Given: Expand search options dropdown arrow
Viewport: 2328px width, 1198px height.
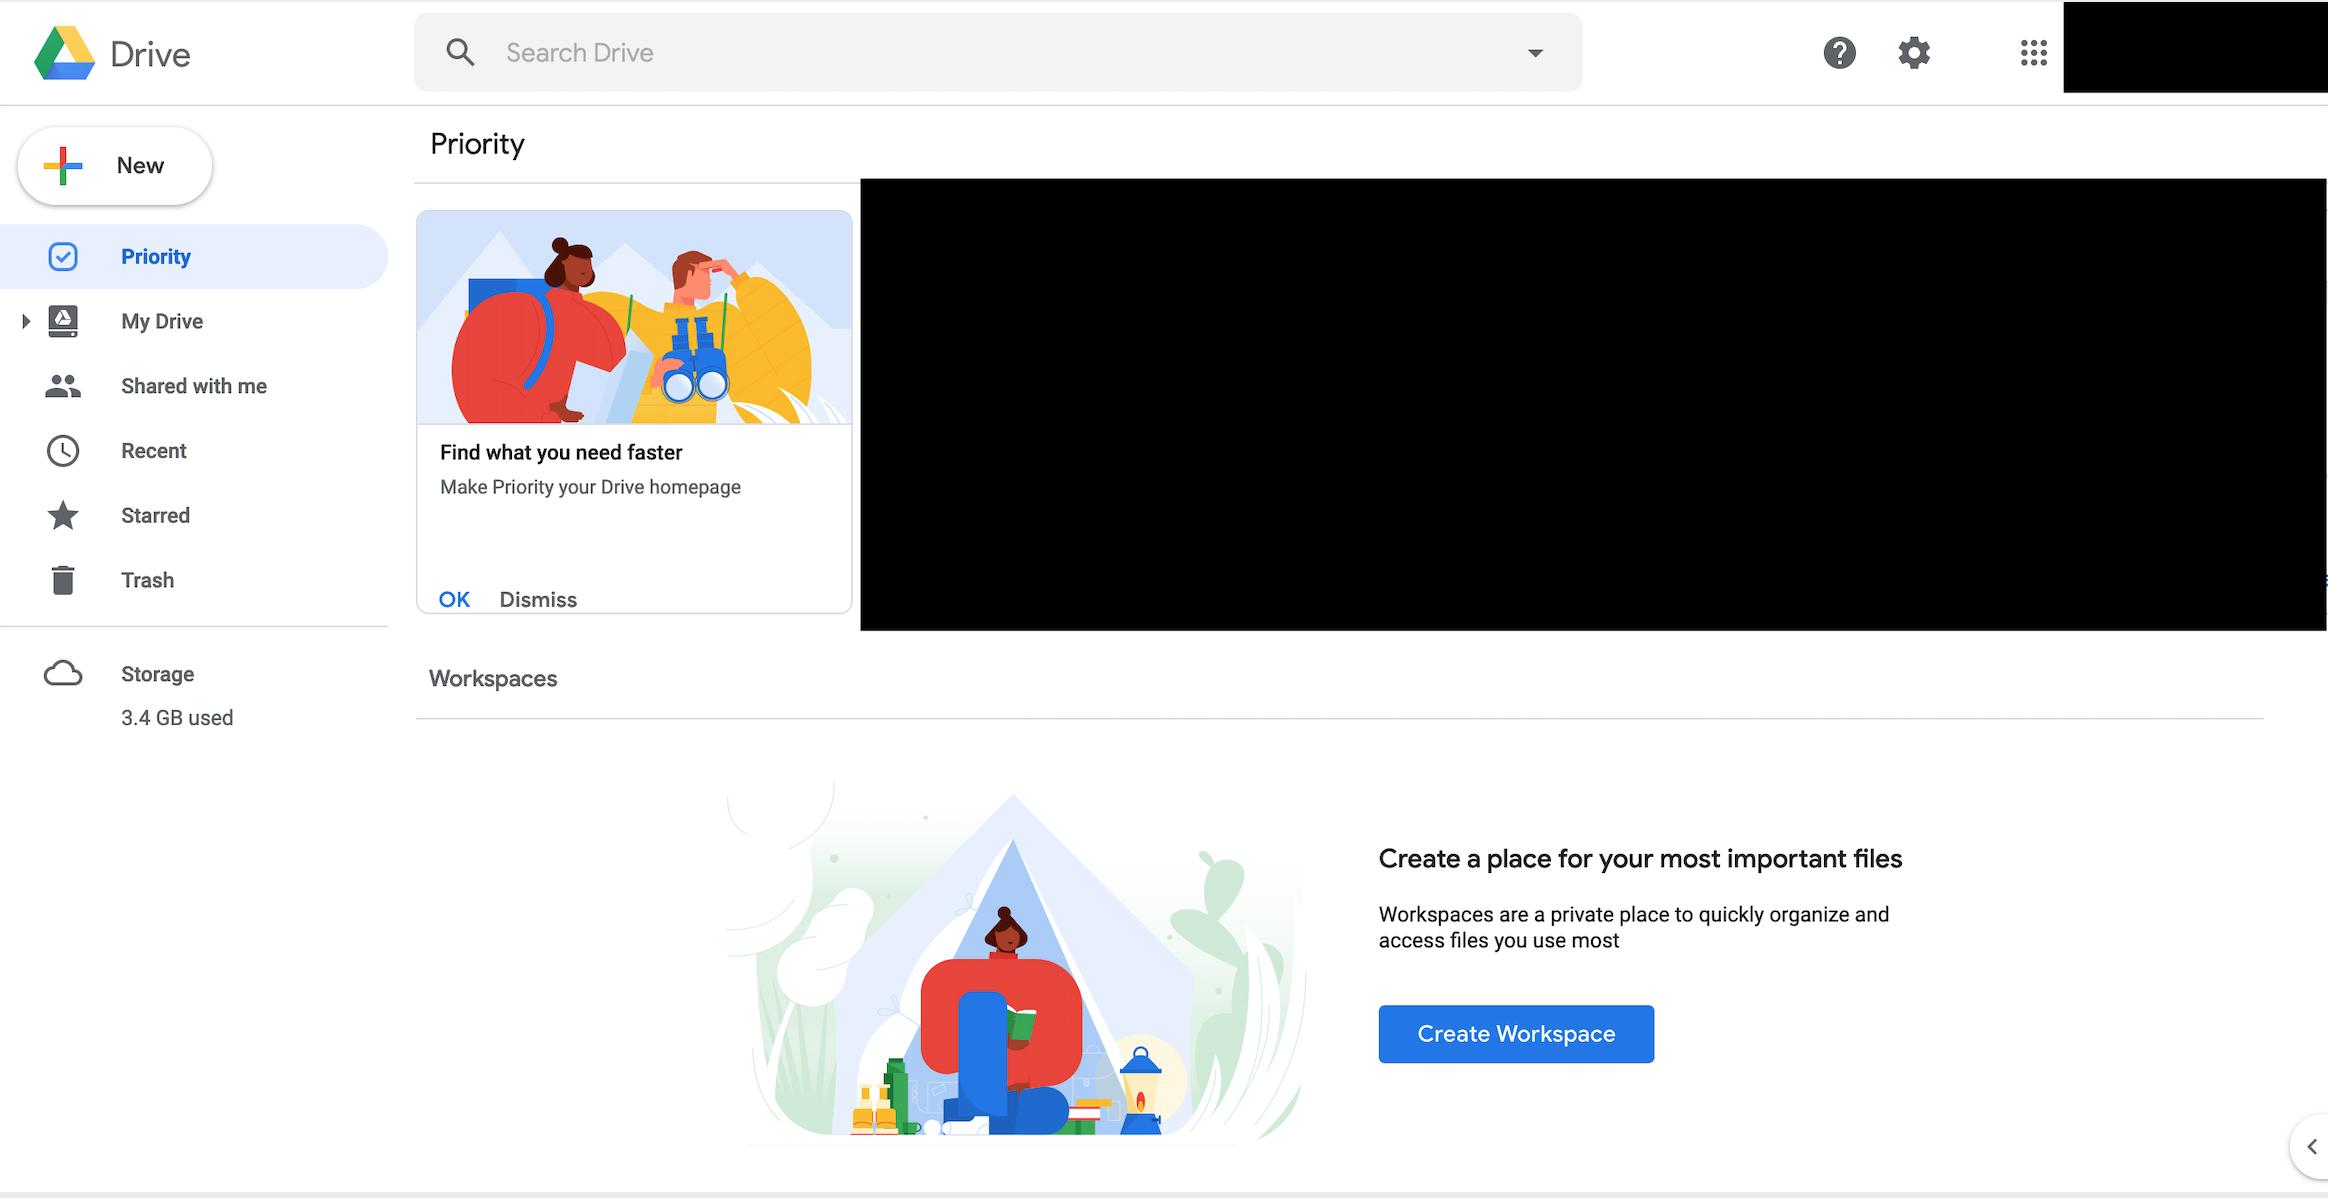Looking at the screenshot, I should click(x=1535, y=52).
